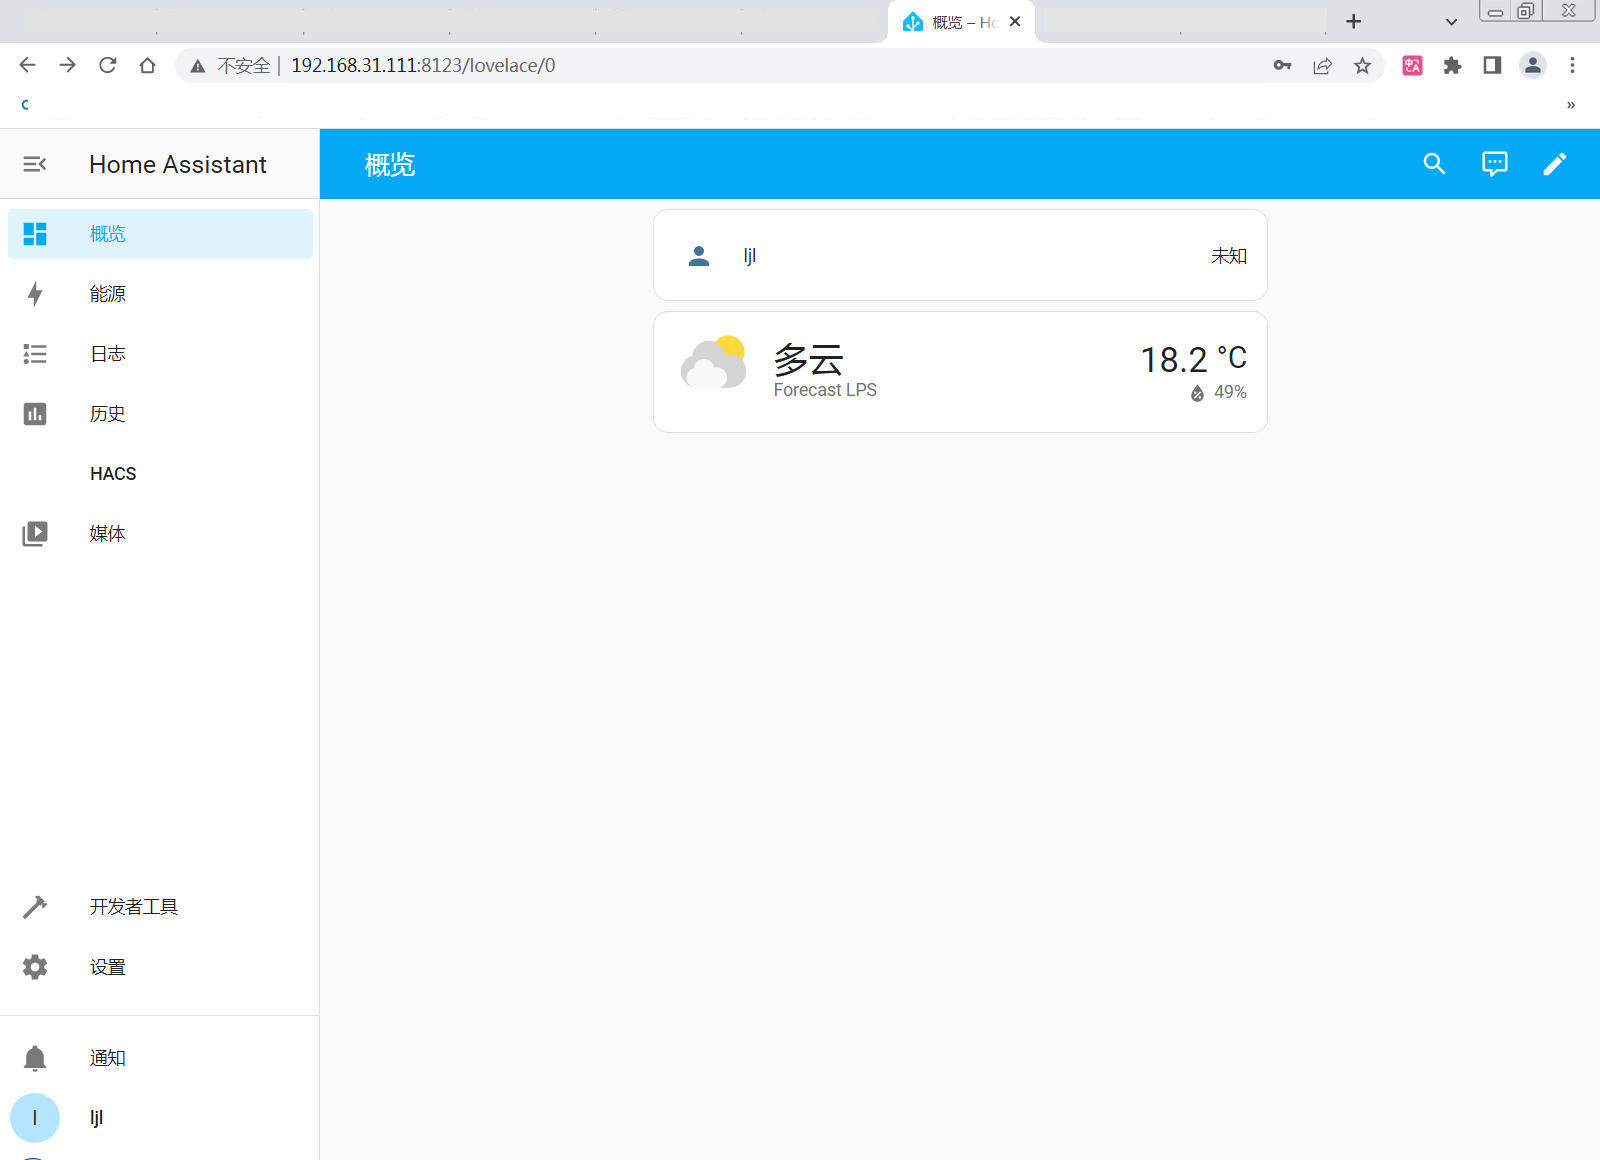The width and height of the screenshot is (1600, 1160).
Task: Open 设置 sidebar entry
Action: (x=160, y=967)
